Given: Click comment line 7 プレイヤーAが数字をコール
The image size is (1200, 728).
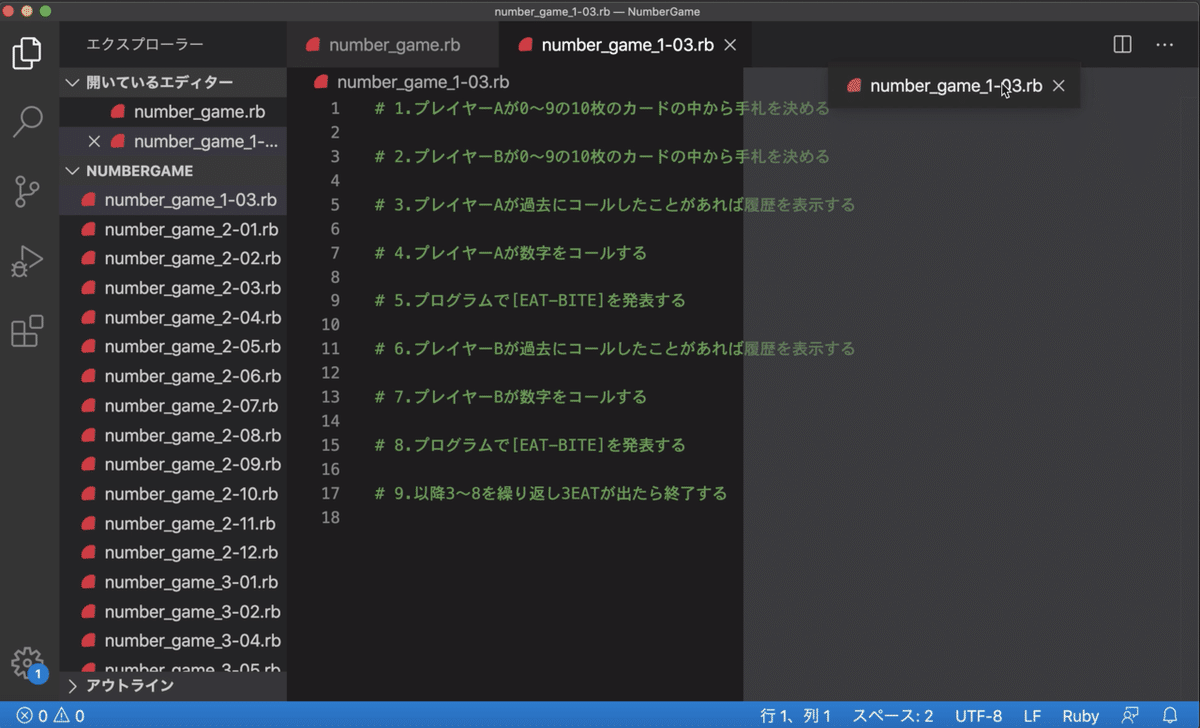Looking at the screenshot, I should pyautogui.click(x=511, y=253).
